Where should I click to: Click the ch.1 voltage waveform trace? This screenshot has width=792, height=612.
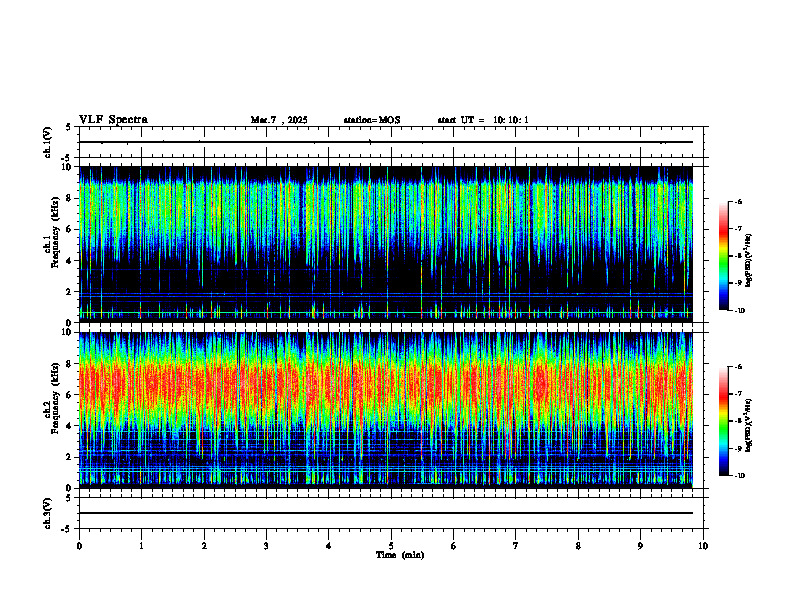[386, 142]
